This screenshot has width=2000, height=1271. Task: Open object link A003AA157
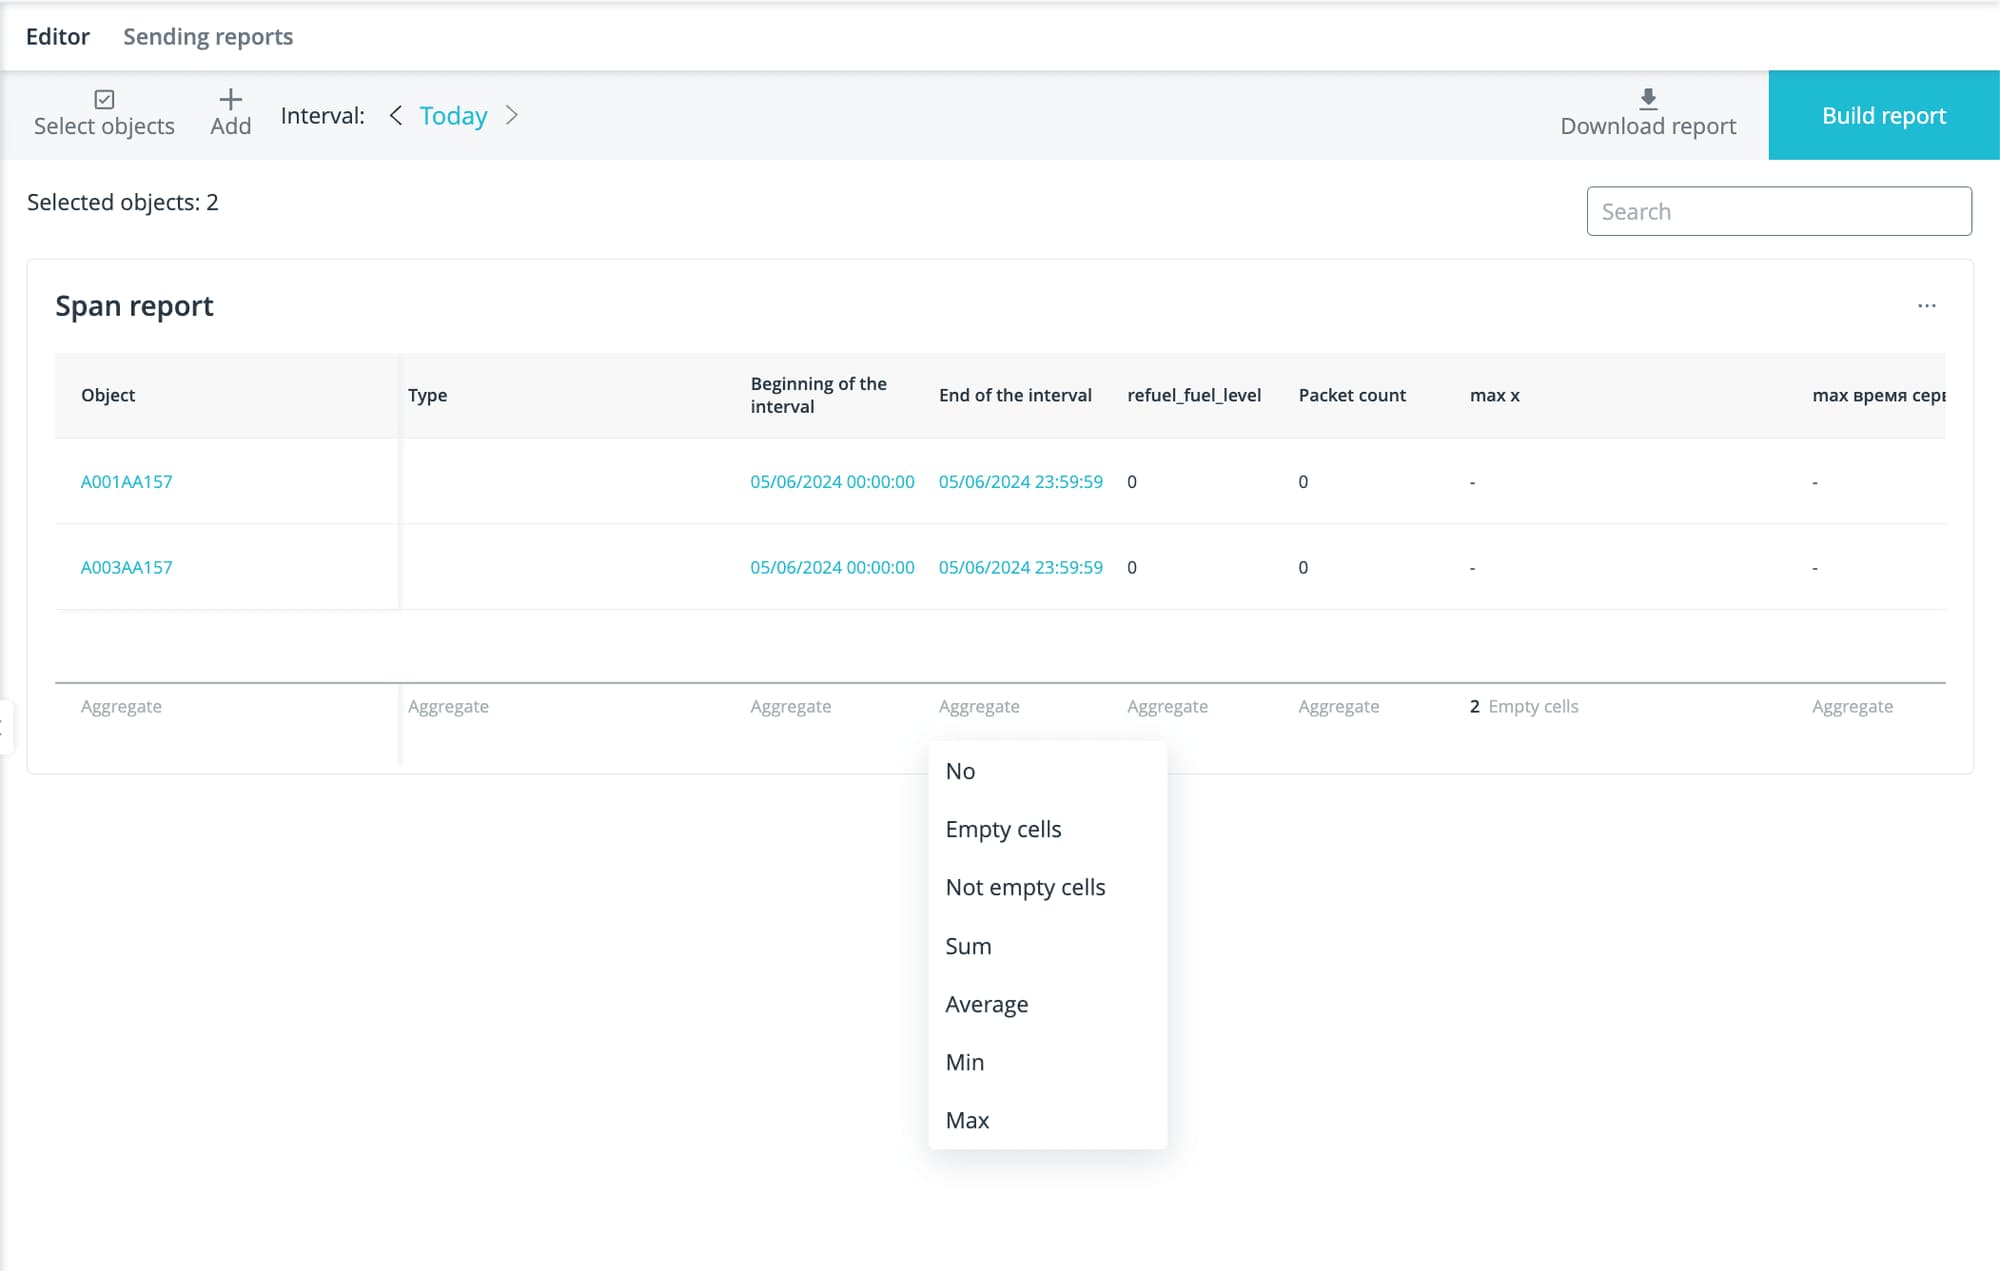click(x=126, y=567)
